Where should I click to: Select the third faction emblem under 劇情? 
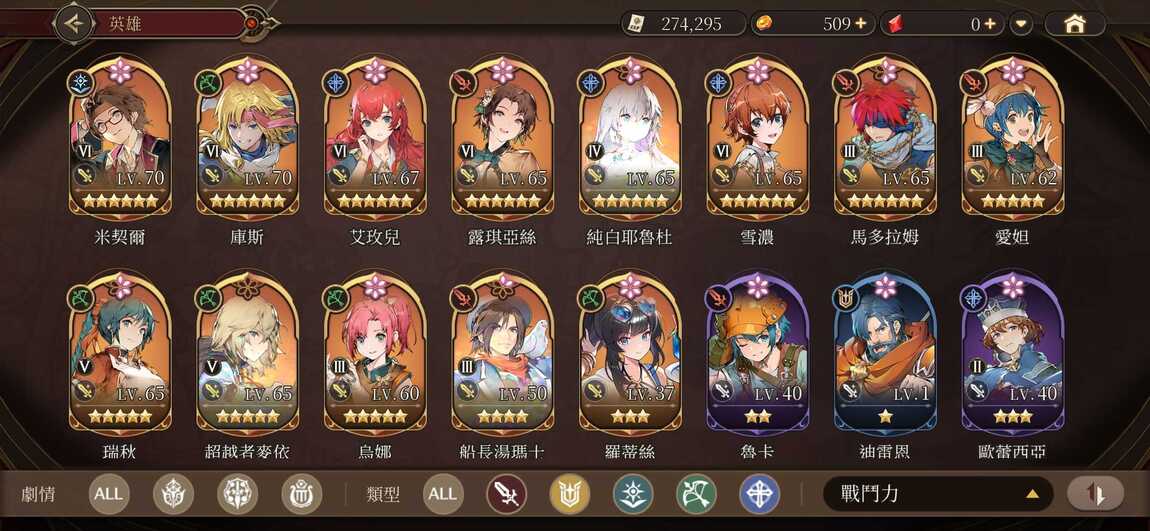[x=301, y=494]
